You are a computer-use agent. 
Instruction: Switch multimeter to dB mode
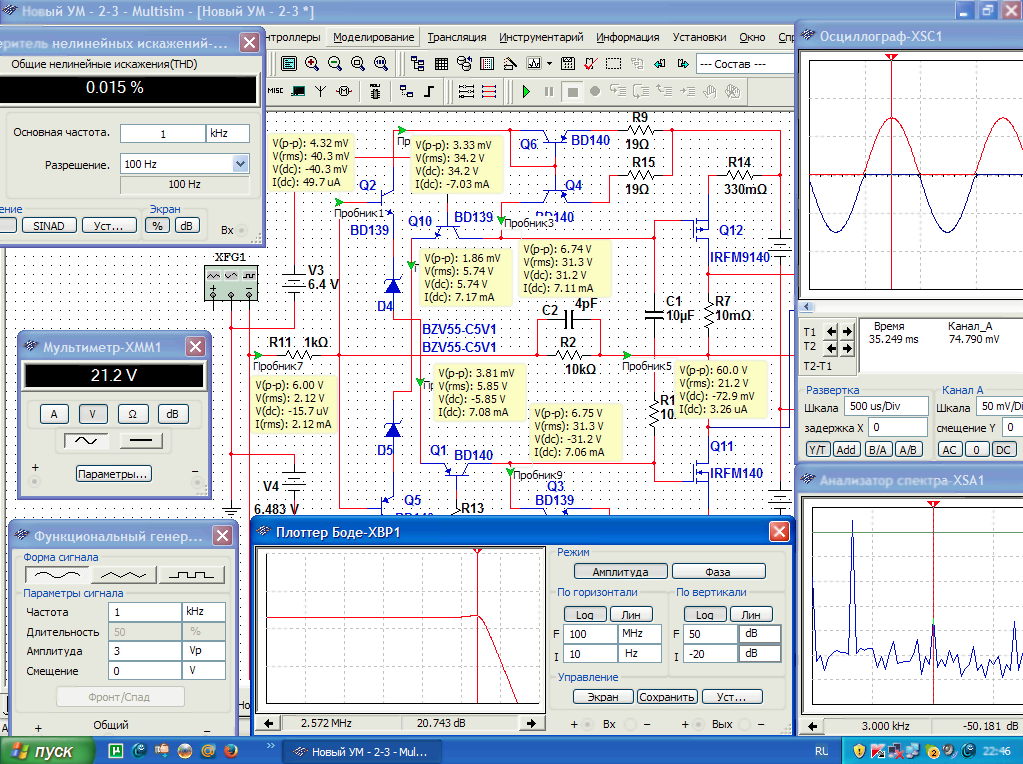[x=172, y=414]
